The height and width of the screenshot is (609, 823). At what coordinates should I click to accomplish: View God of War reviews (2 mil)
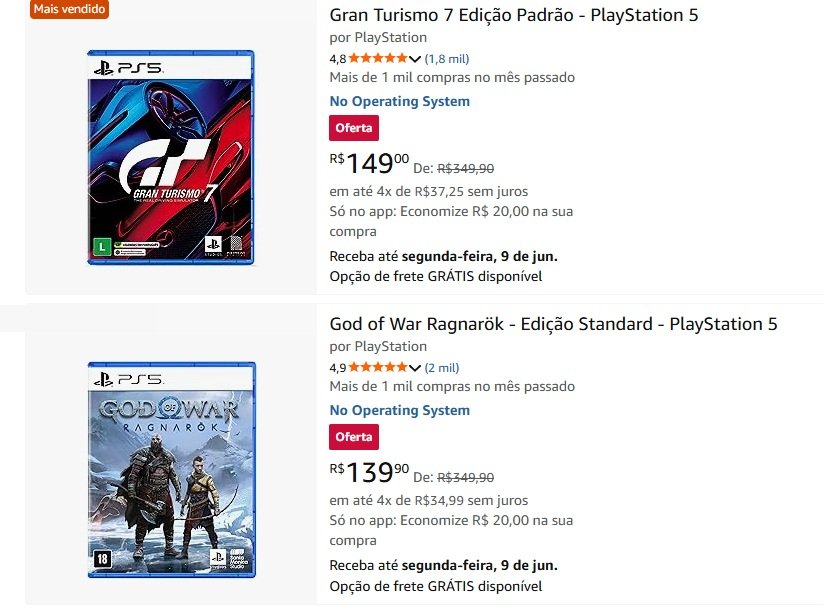442,368
